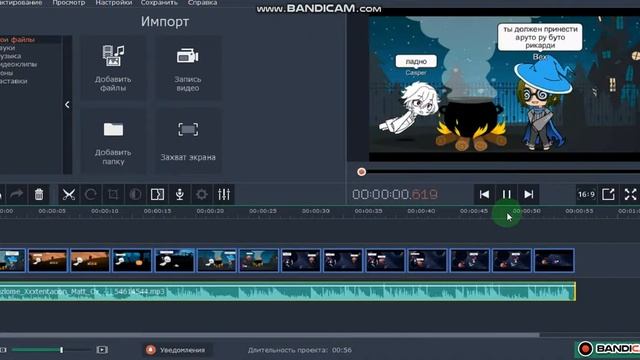This screenshot has height=360, width=640.
Task: Open the Настройки menu
Action: click(113, 3)
